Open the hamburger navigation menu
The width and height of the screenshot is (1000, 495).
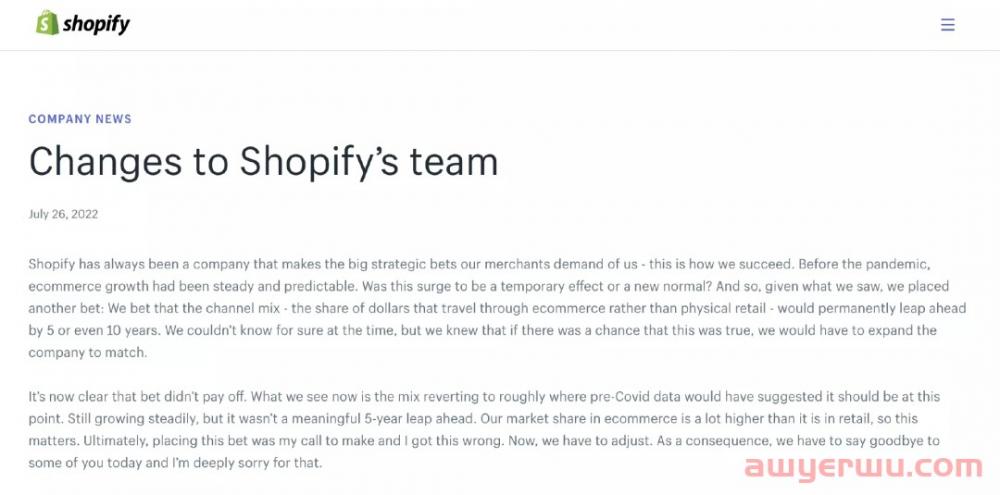948,25
